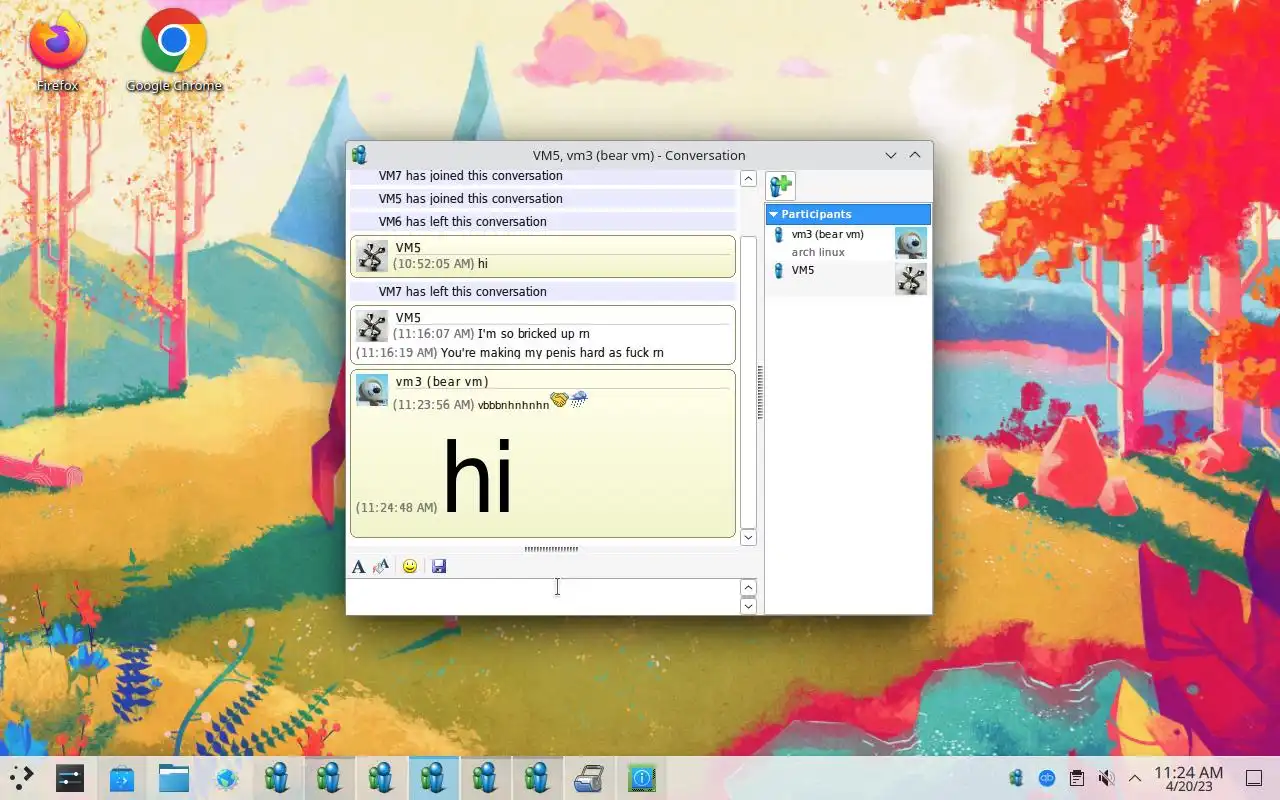Select VM5 in the participants list
1280x800 pixels.
848,279
